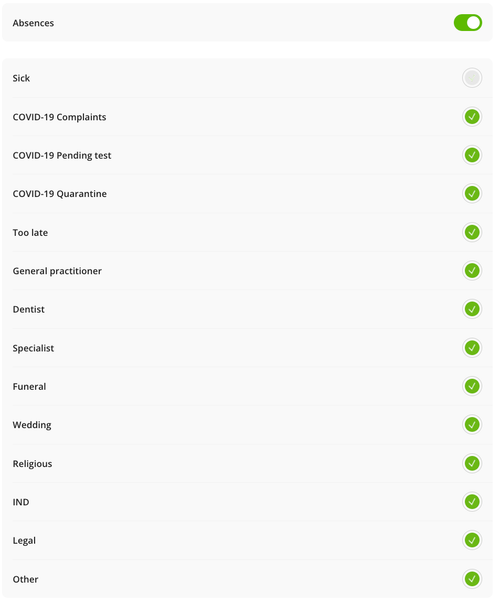Uncheck COVID-19 Complaints green checkmark
Viewport: 500px width, 602px height.
point(472,117)
